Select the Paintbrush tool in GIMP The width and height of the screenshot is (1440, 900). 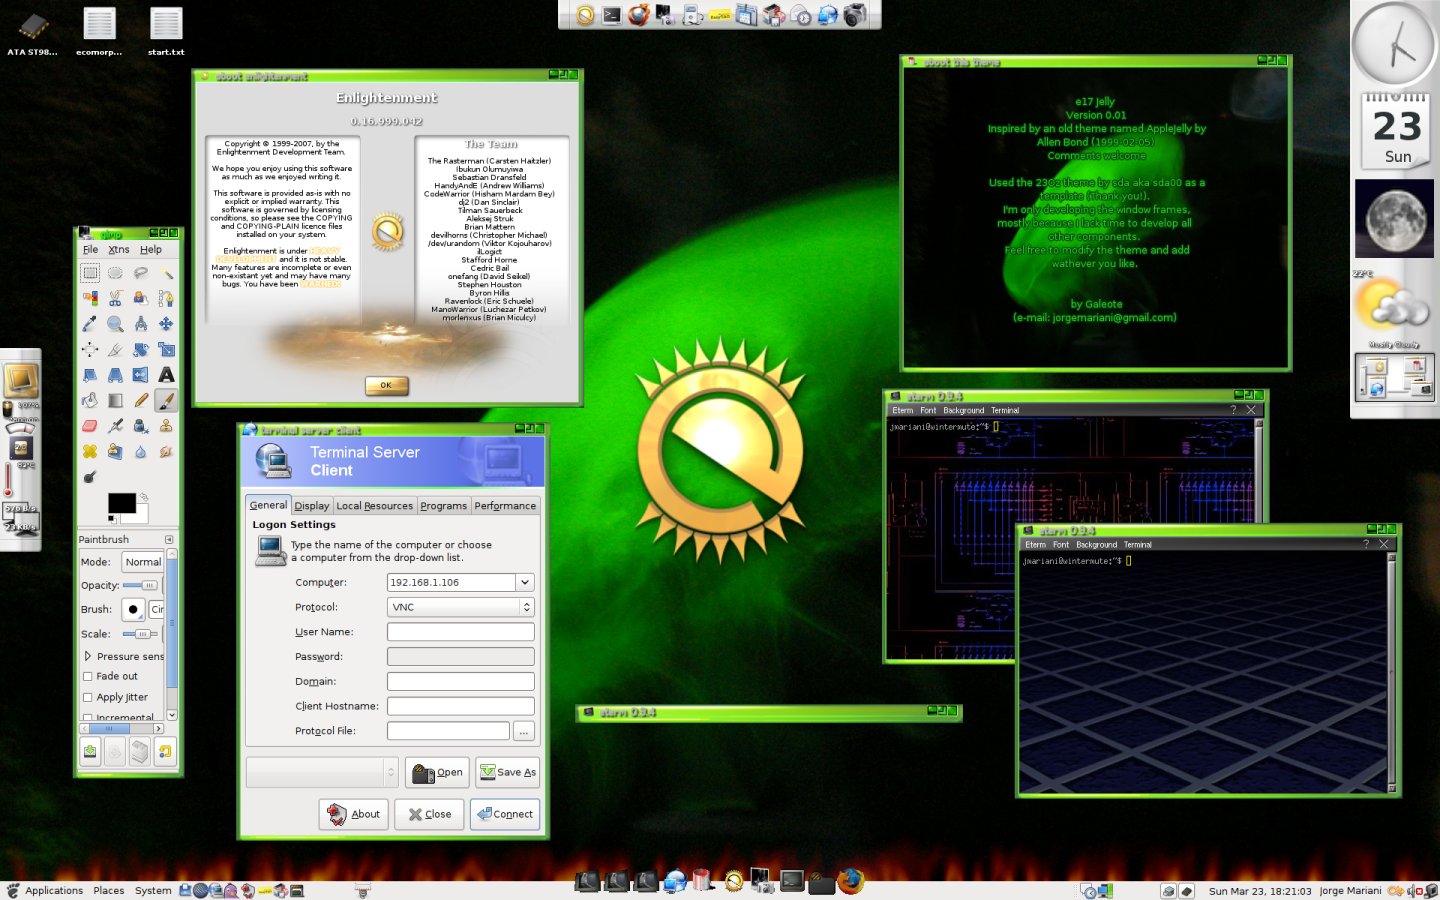click(166, 400)
